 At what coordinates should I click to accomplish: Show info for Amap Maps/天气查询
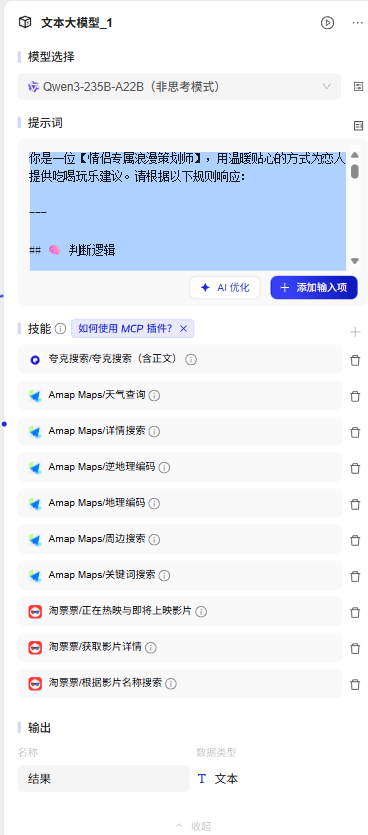pyautogui.click(x=154, y=395)
